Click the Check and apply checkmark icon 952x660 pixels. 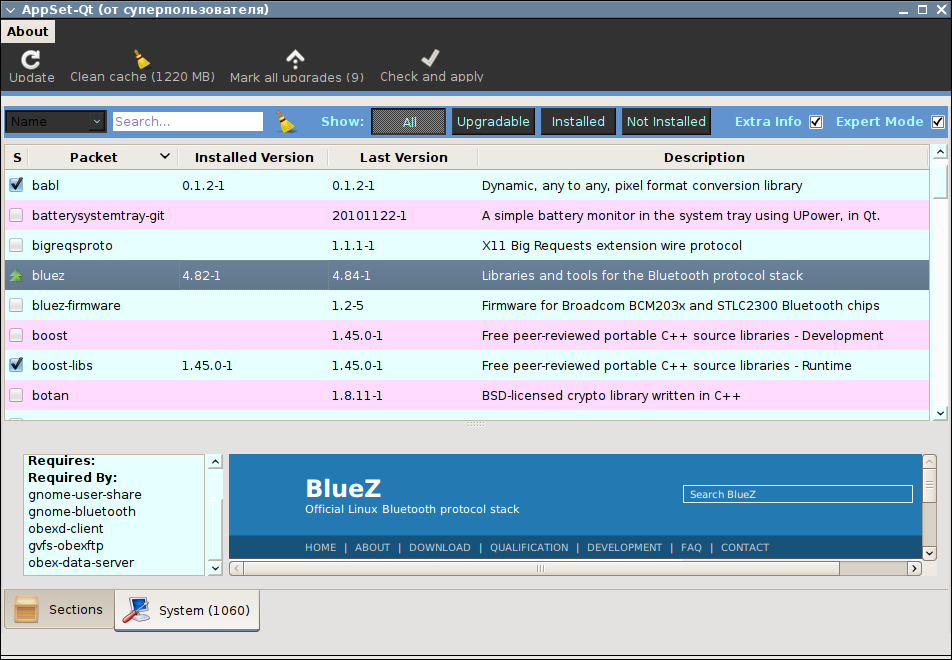[430, 58]
